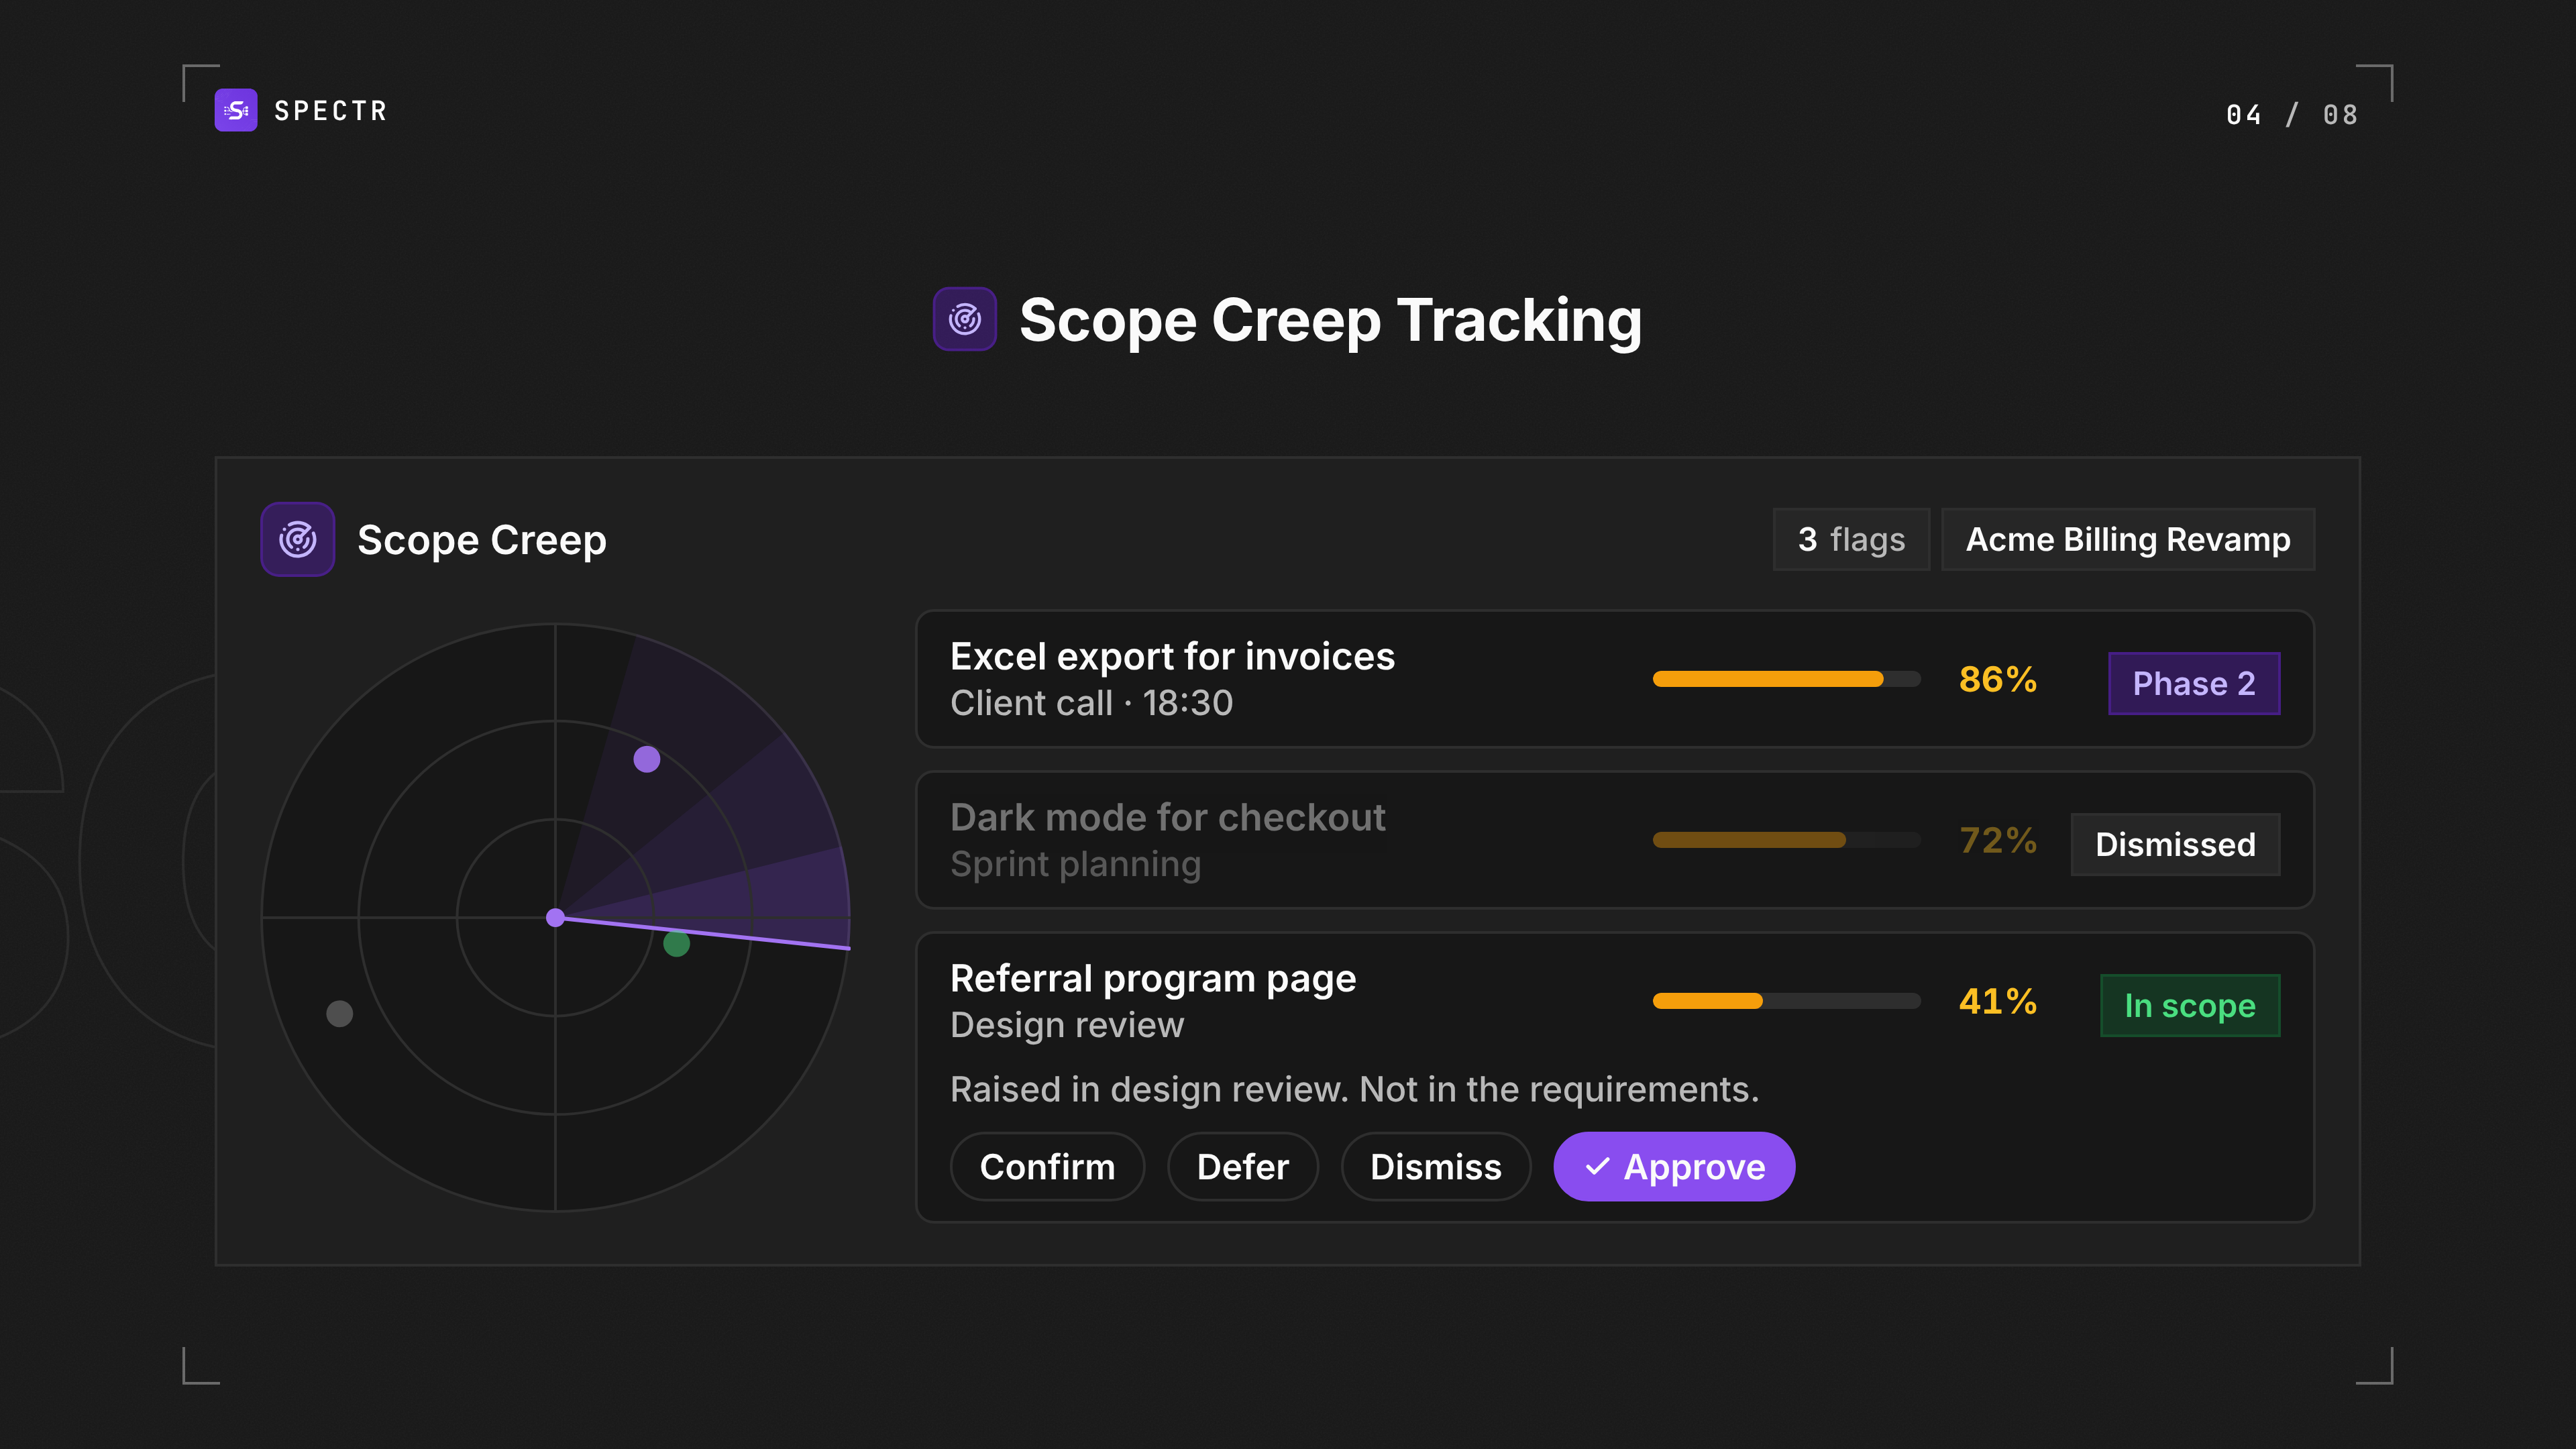Click the 72% confidence bar

[x=1786, y=840]
